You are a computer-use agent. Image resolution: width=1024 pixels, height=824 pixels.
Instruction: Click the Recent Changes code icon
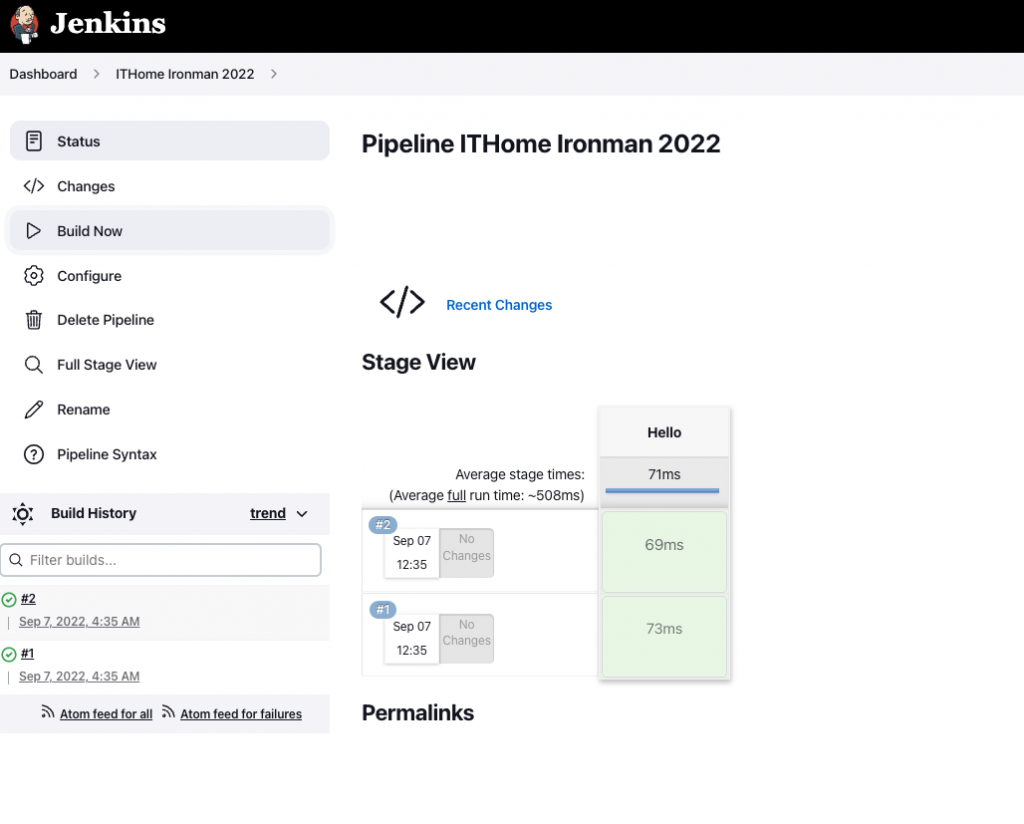(402, 303)
